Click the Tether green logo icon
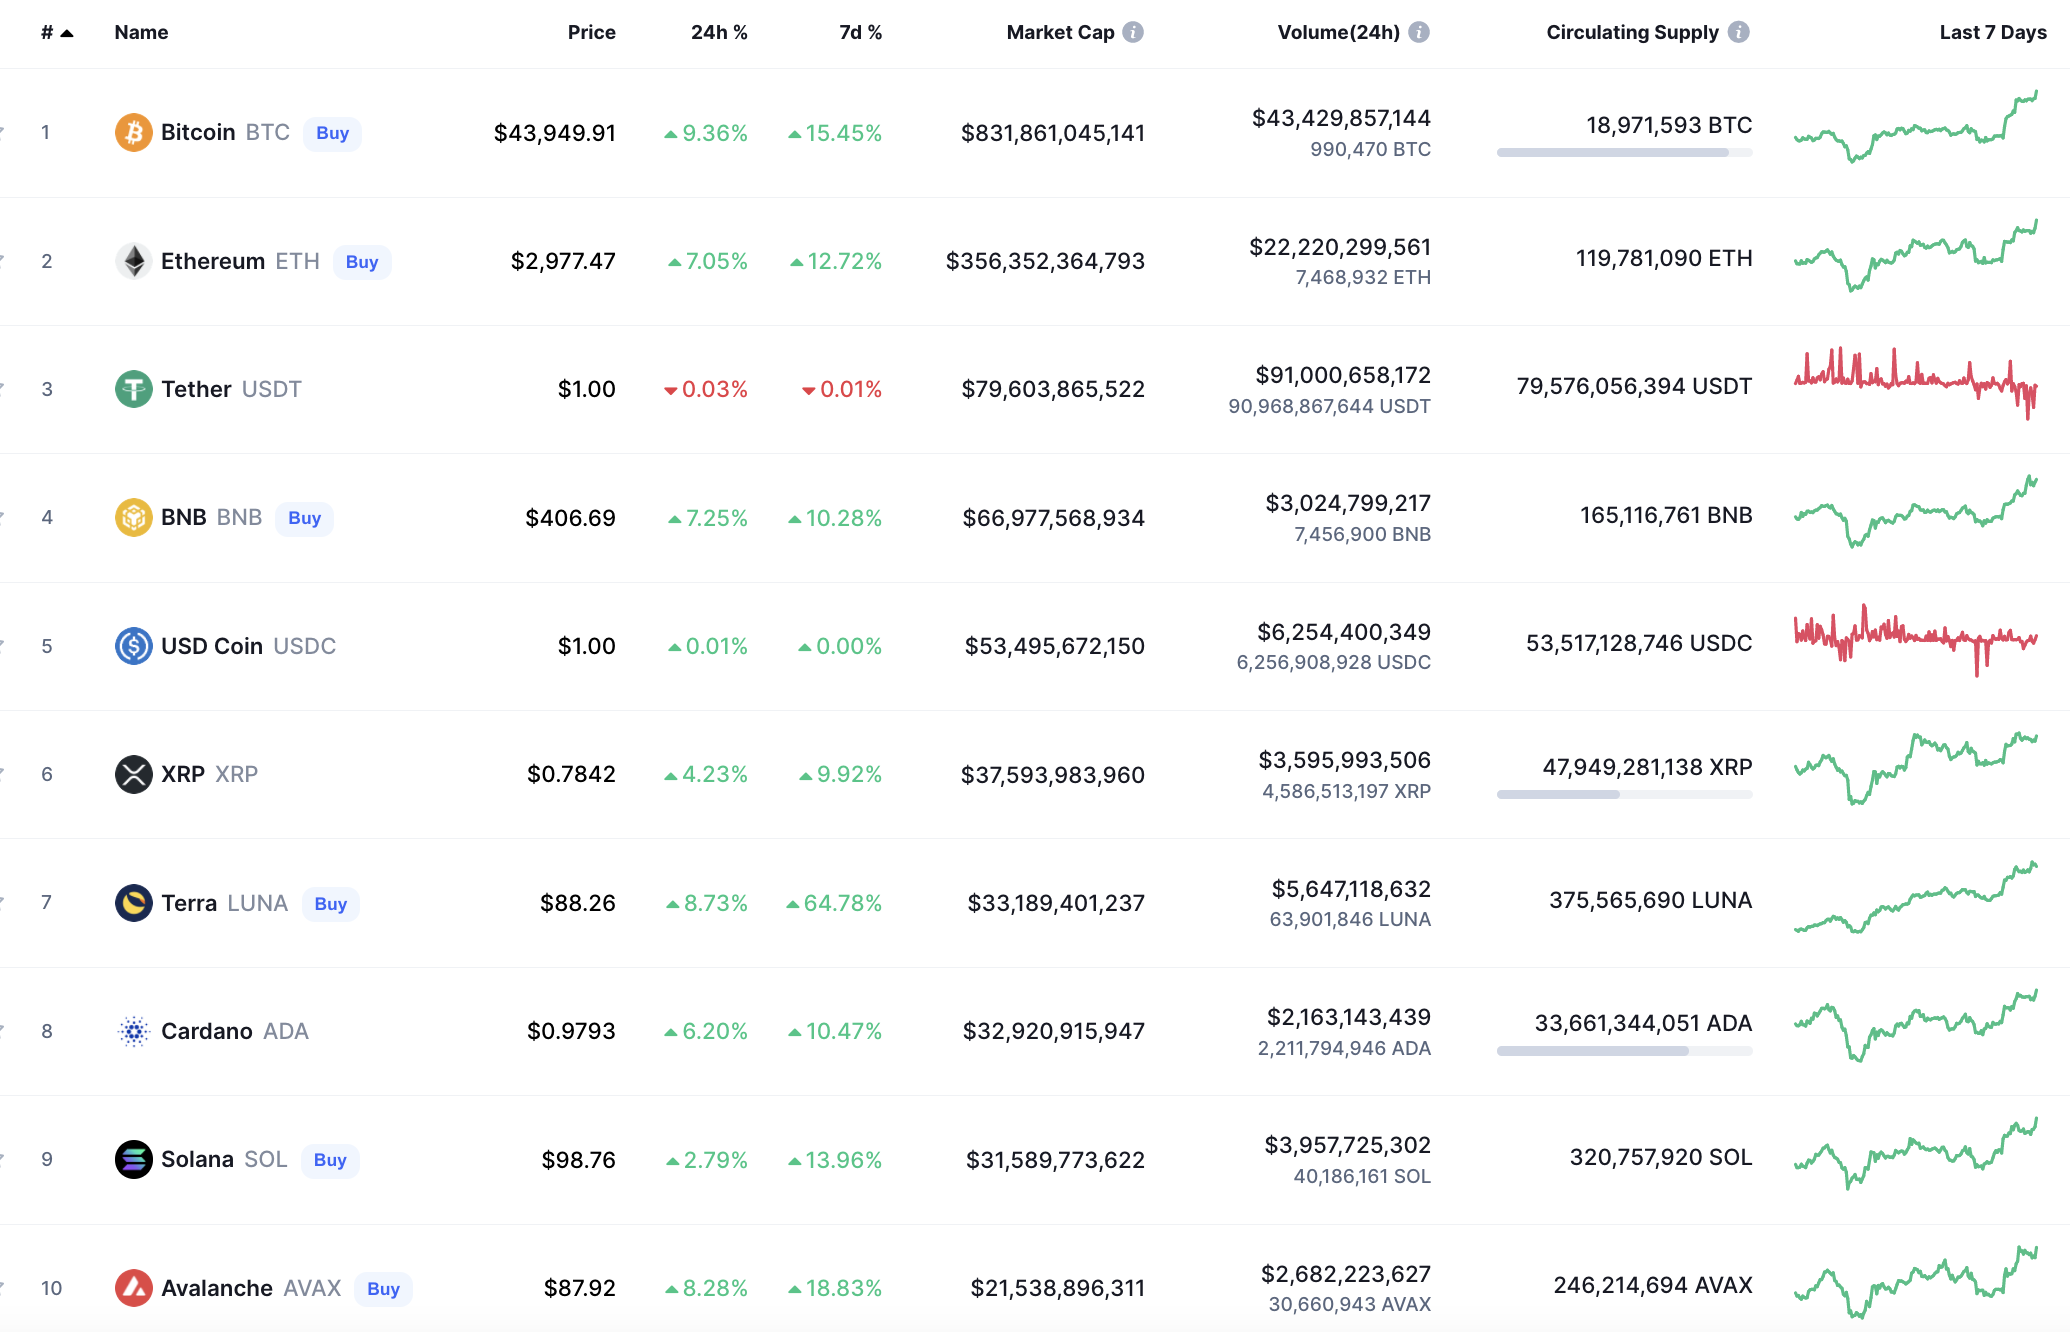The image size is (2070, 1332). coord(133,389)
